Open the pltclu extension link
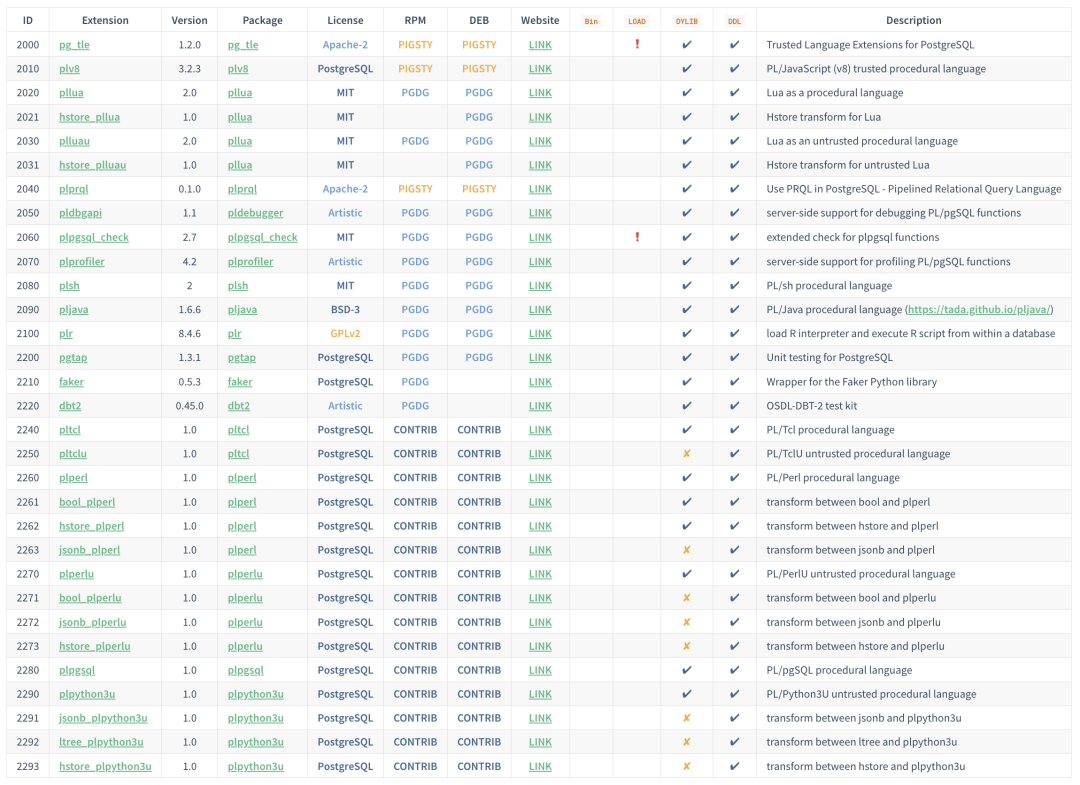The width and height of the screenshot is (1080, 785). click(73, 454)
